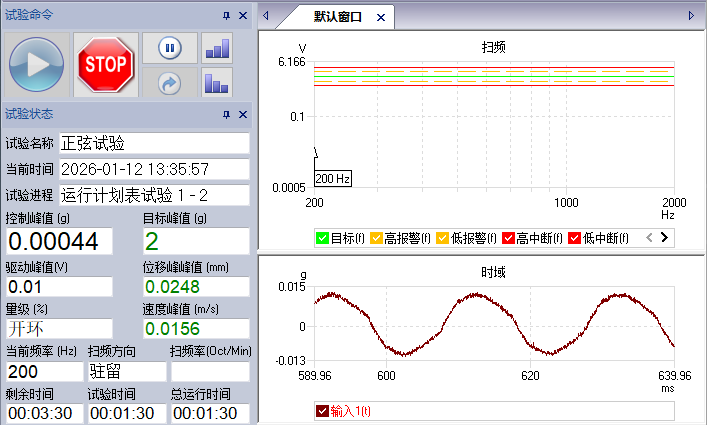Image resolution: width=707 pixels, height=425 pixels.
Task: Toggle the 输入1(t) trace checkbox
Action: click(322, 410)
